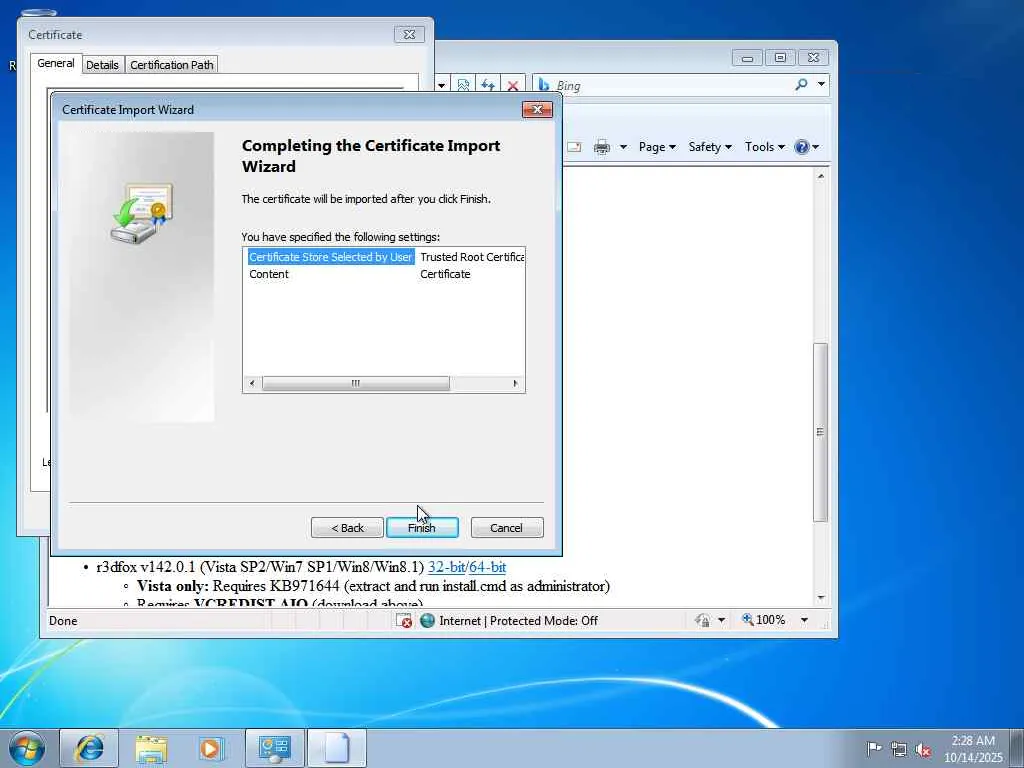Click the Control Panel taskbar icon
Image resolution: width=1024 pixels, height=768 pixels.
275,748
